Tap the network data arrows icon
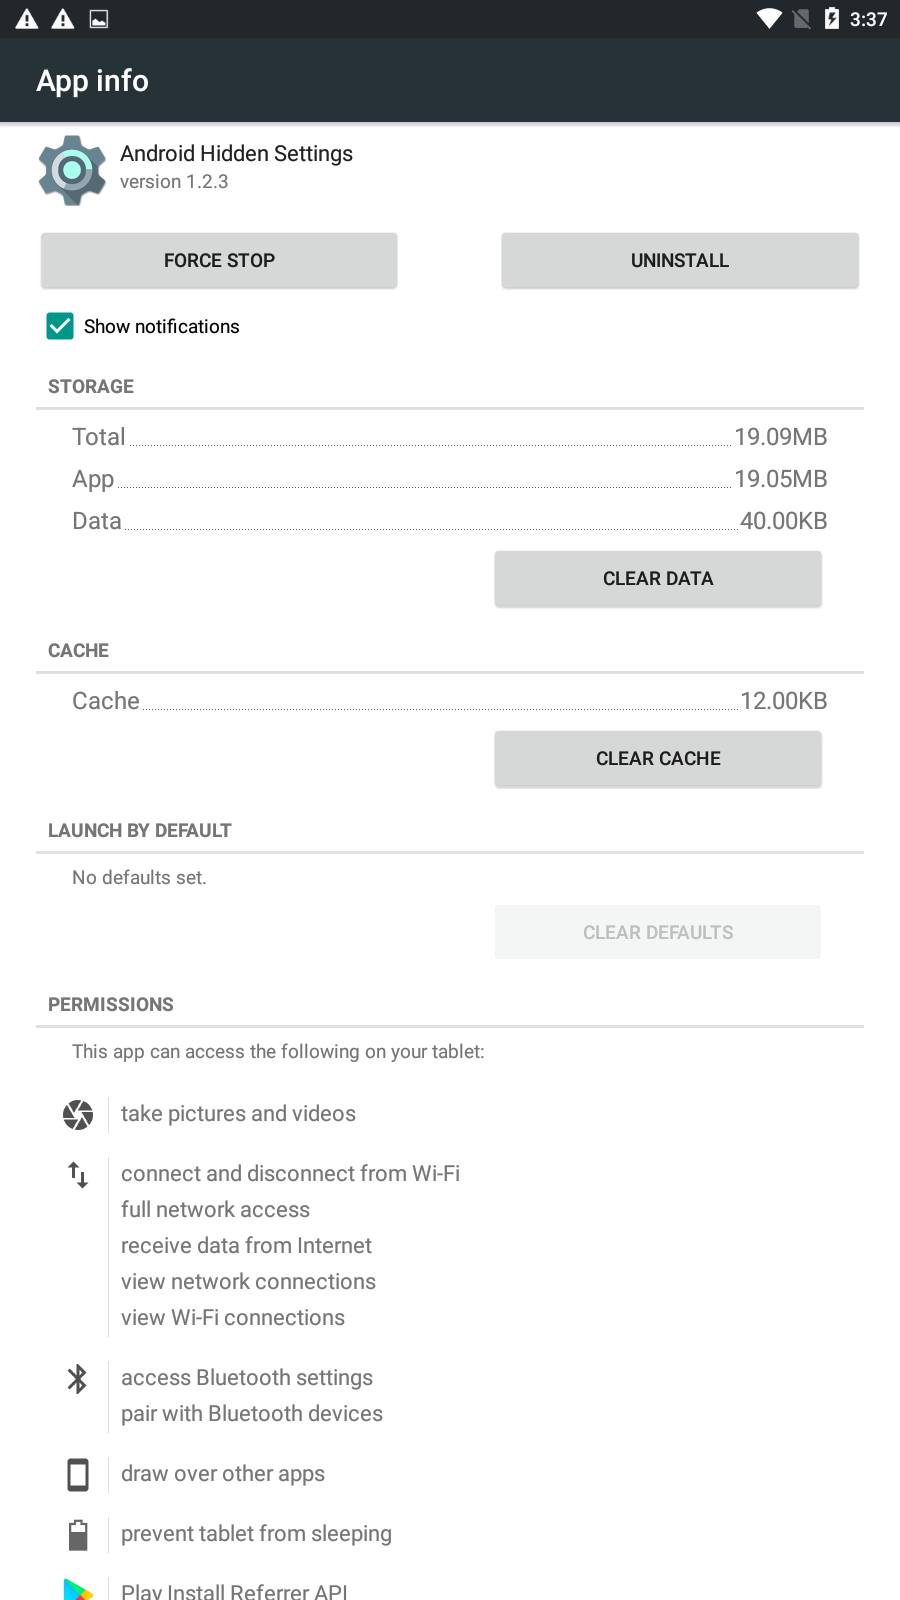The height and width of the screenshot is (1600, 900). [78, 1174]
